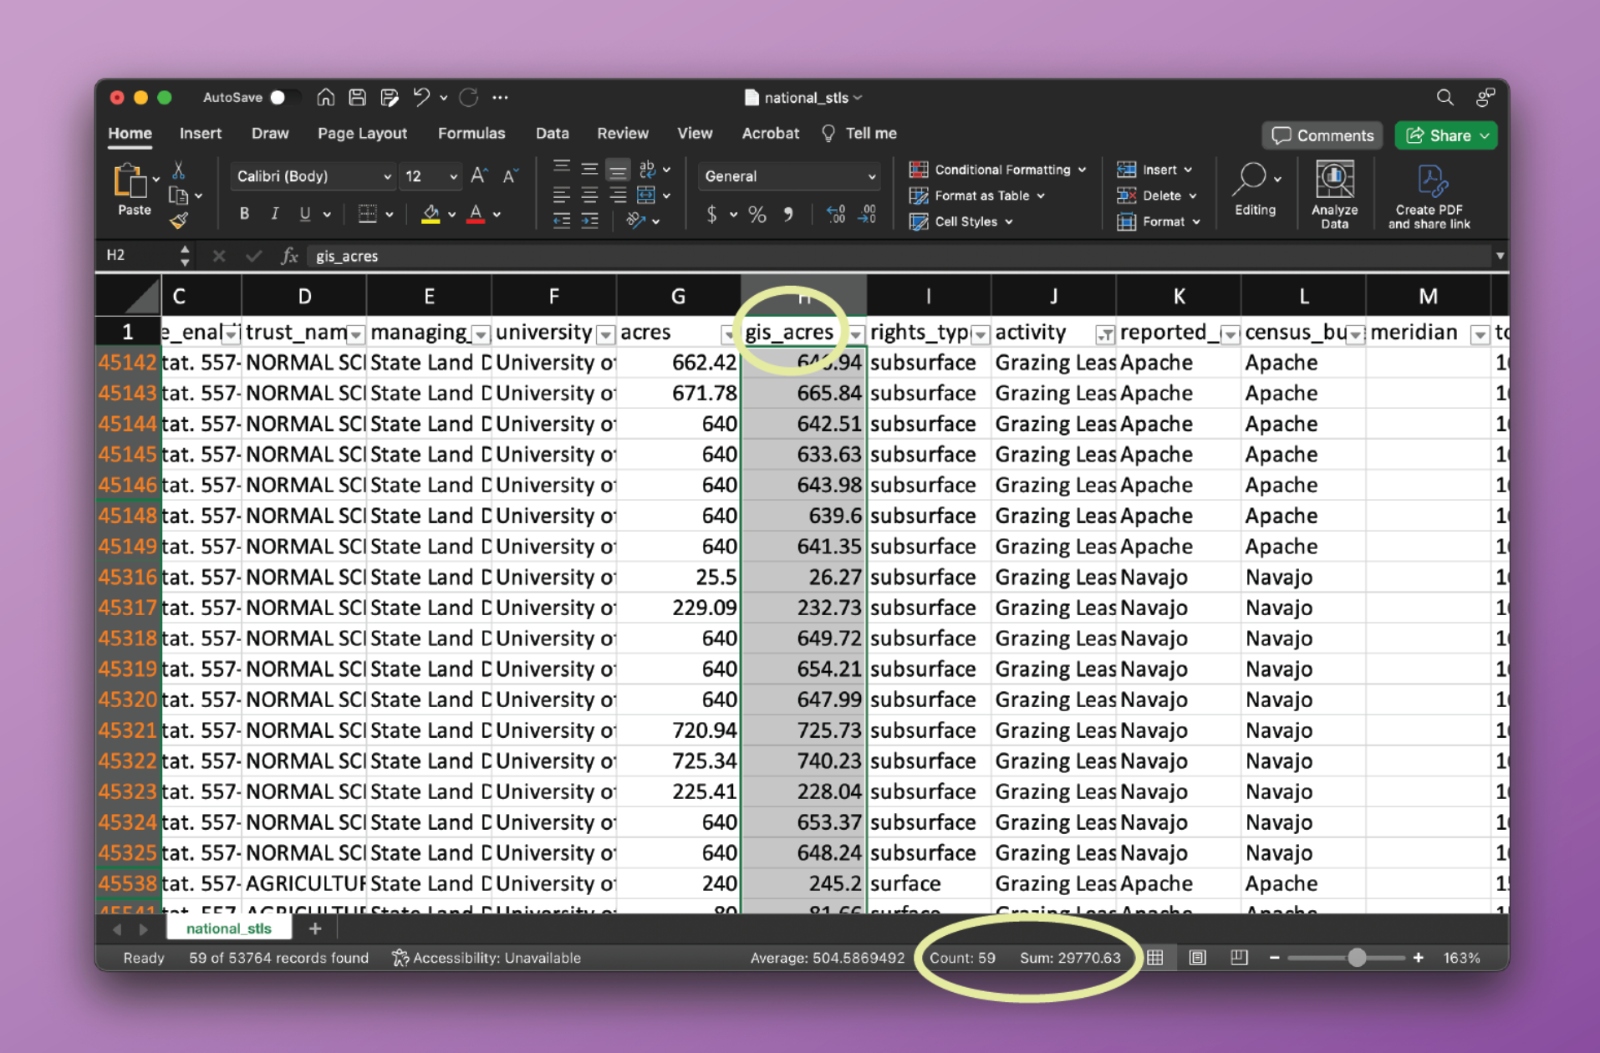Image resolution: width=1600 pixels, height=1053 pixels.
Task: Click the Cut scissors icon
Action: (179, 170)
